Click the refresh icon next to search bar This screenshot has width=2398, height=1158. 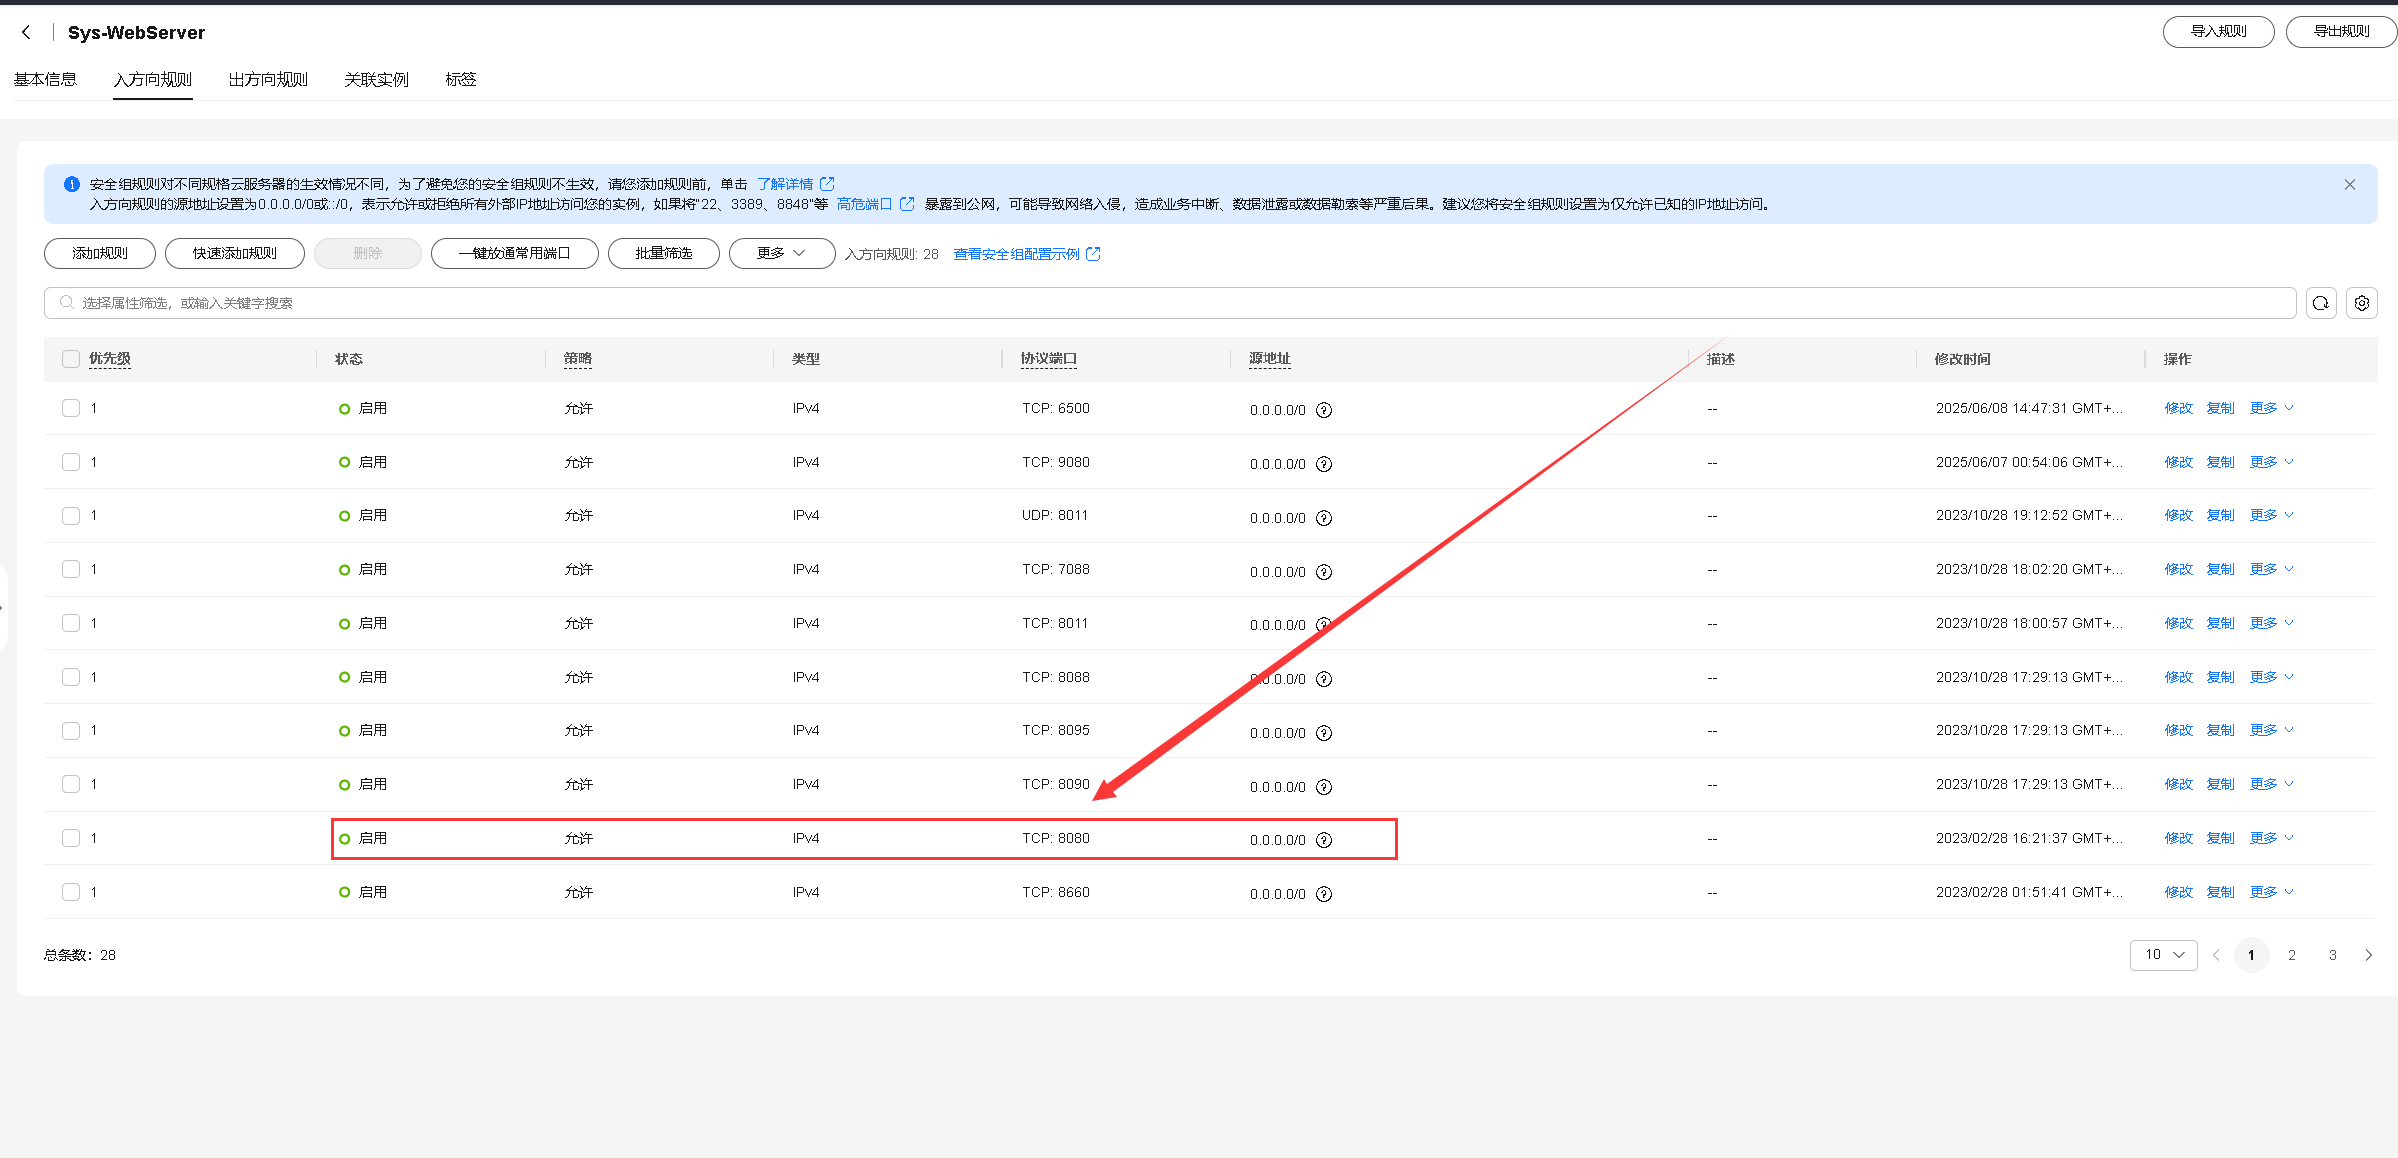coord(2321,303)
